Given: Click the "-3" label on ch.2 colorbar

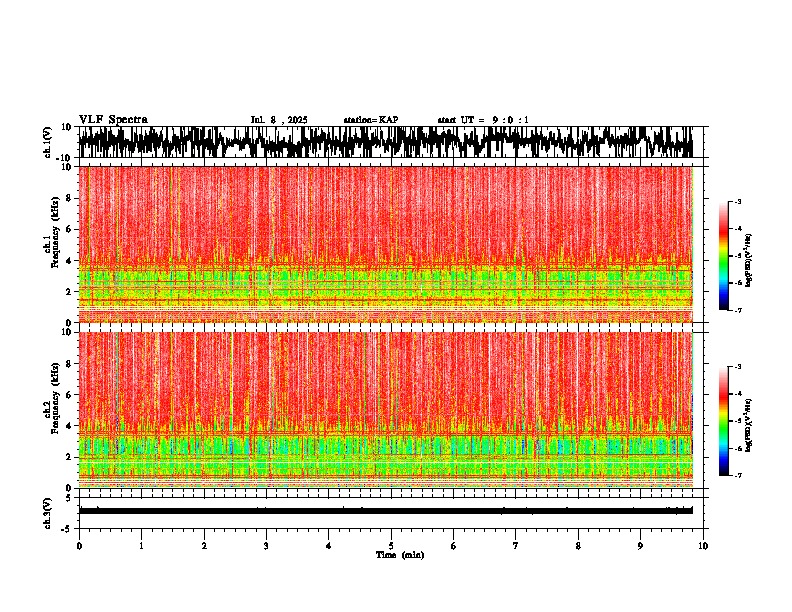Looking at the screenshot, I should click(737, 367).
